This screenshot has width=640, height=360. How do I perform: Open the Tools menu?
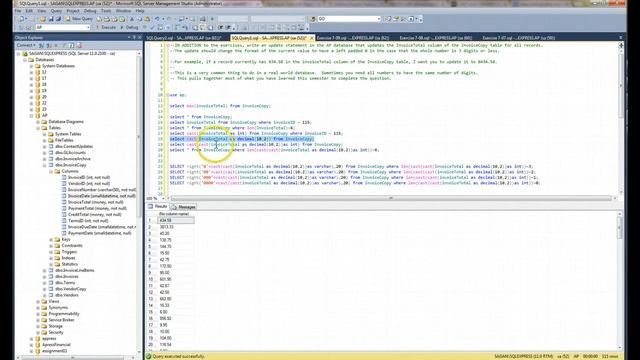(106, 11)
